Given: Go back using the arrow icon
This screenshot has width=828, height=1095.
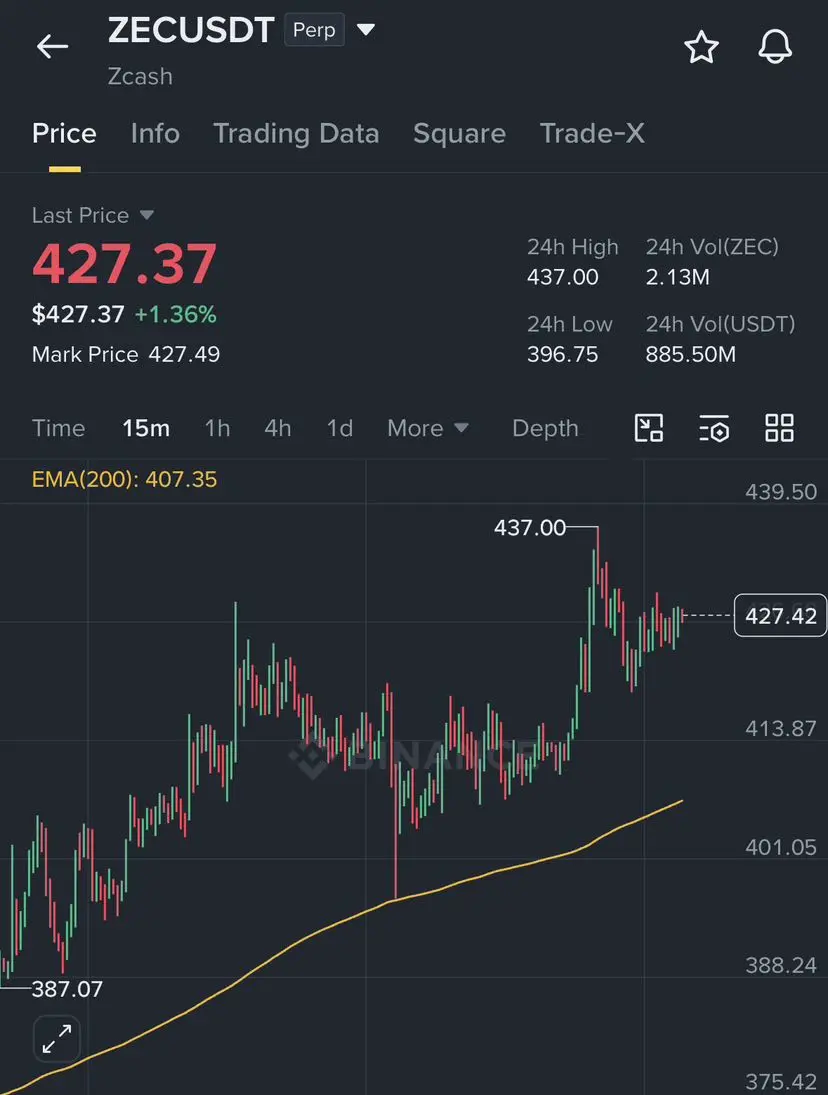Looking at the screenshot, I should (52, 47).
